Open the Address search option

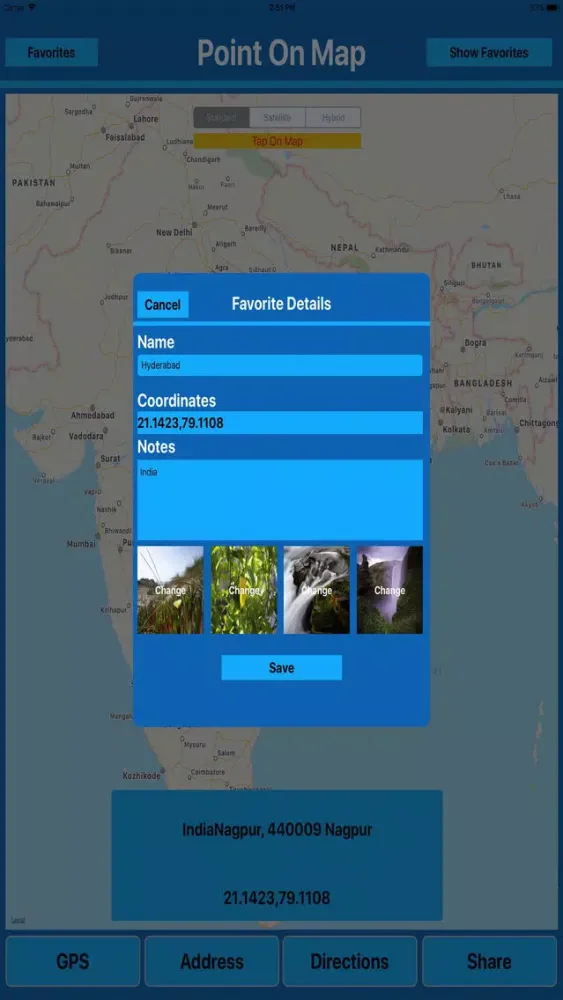pyautogui.click(x=212, y=961)
